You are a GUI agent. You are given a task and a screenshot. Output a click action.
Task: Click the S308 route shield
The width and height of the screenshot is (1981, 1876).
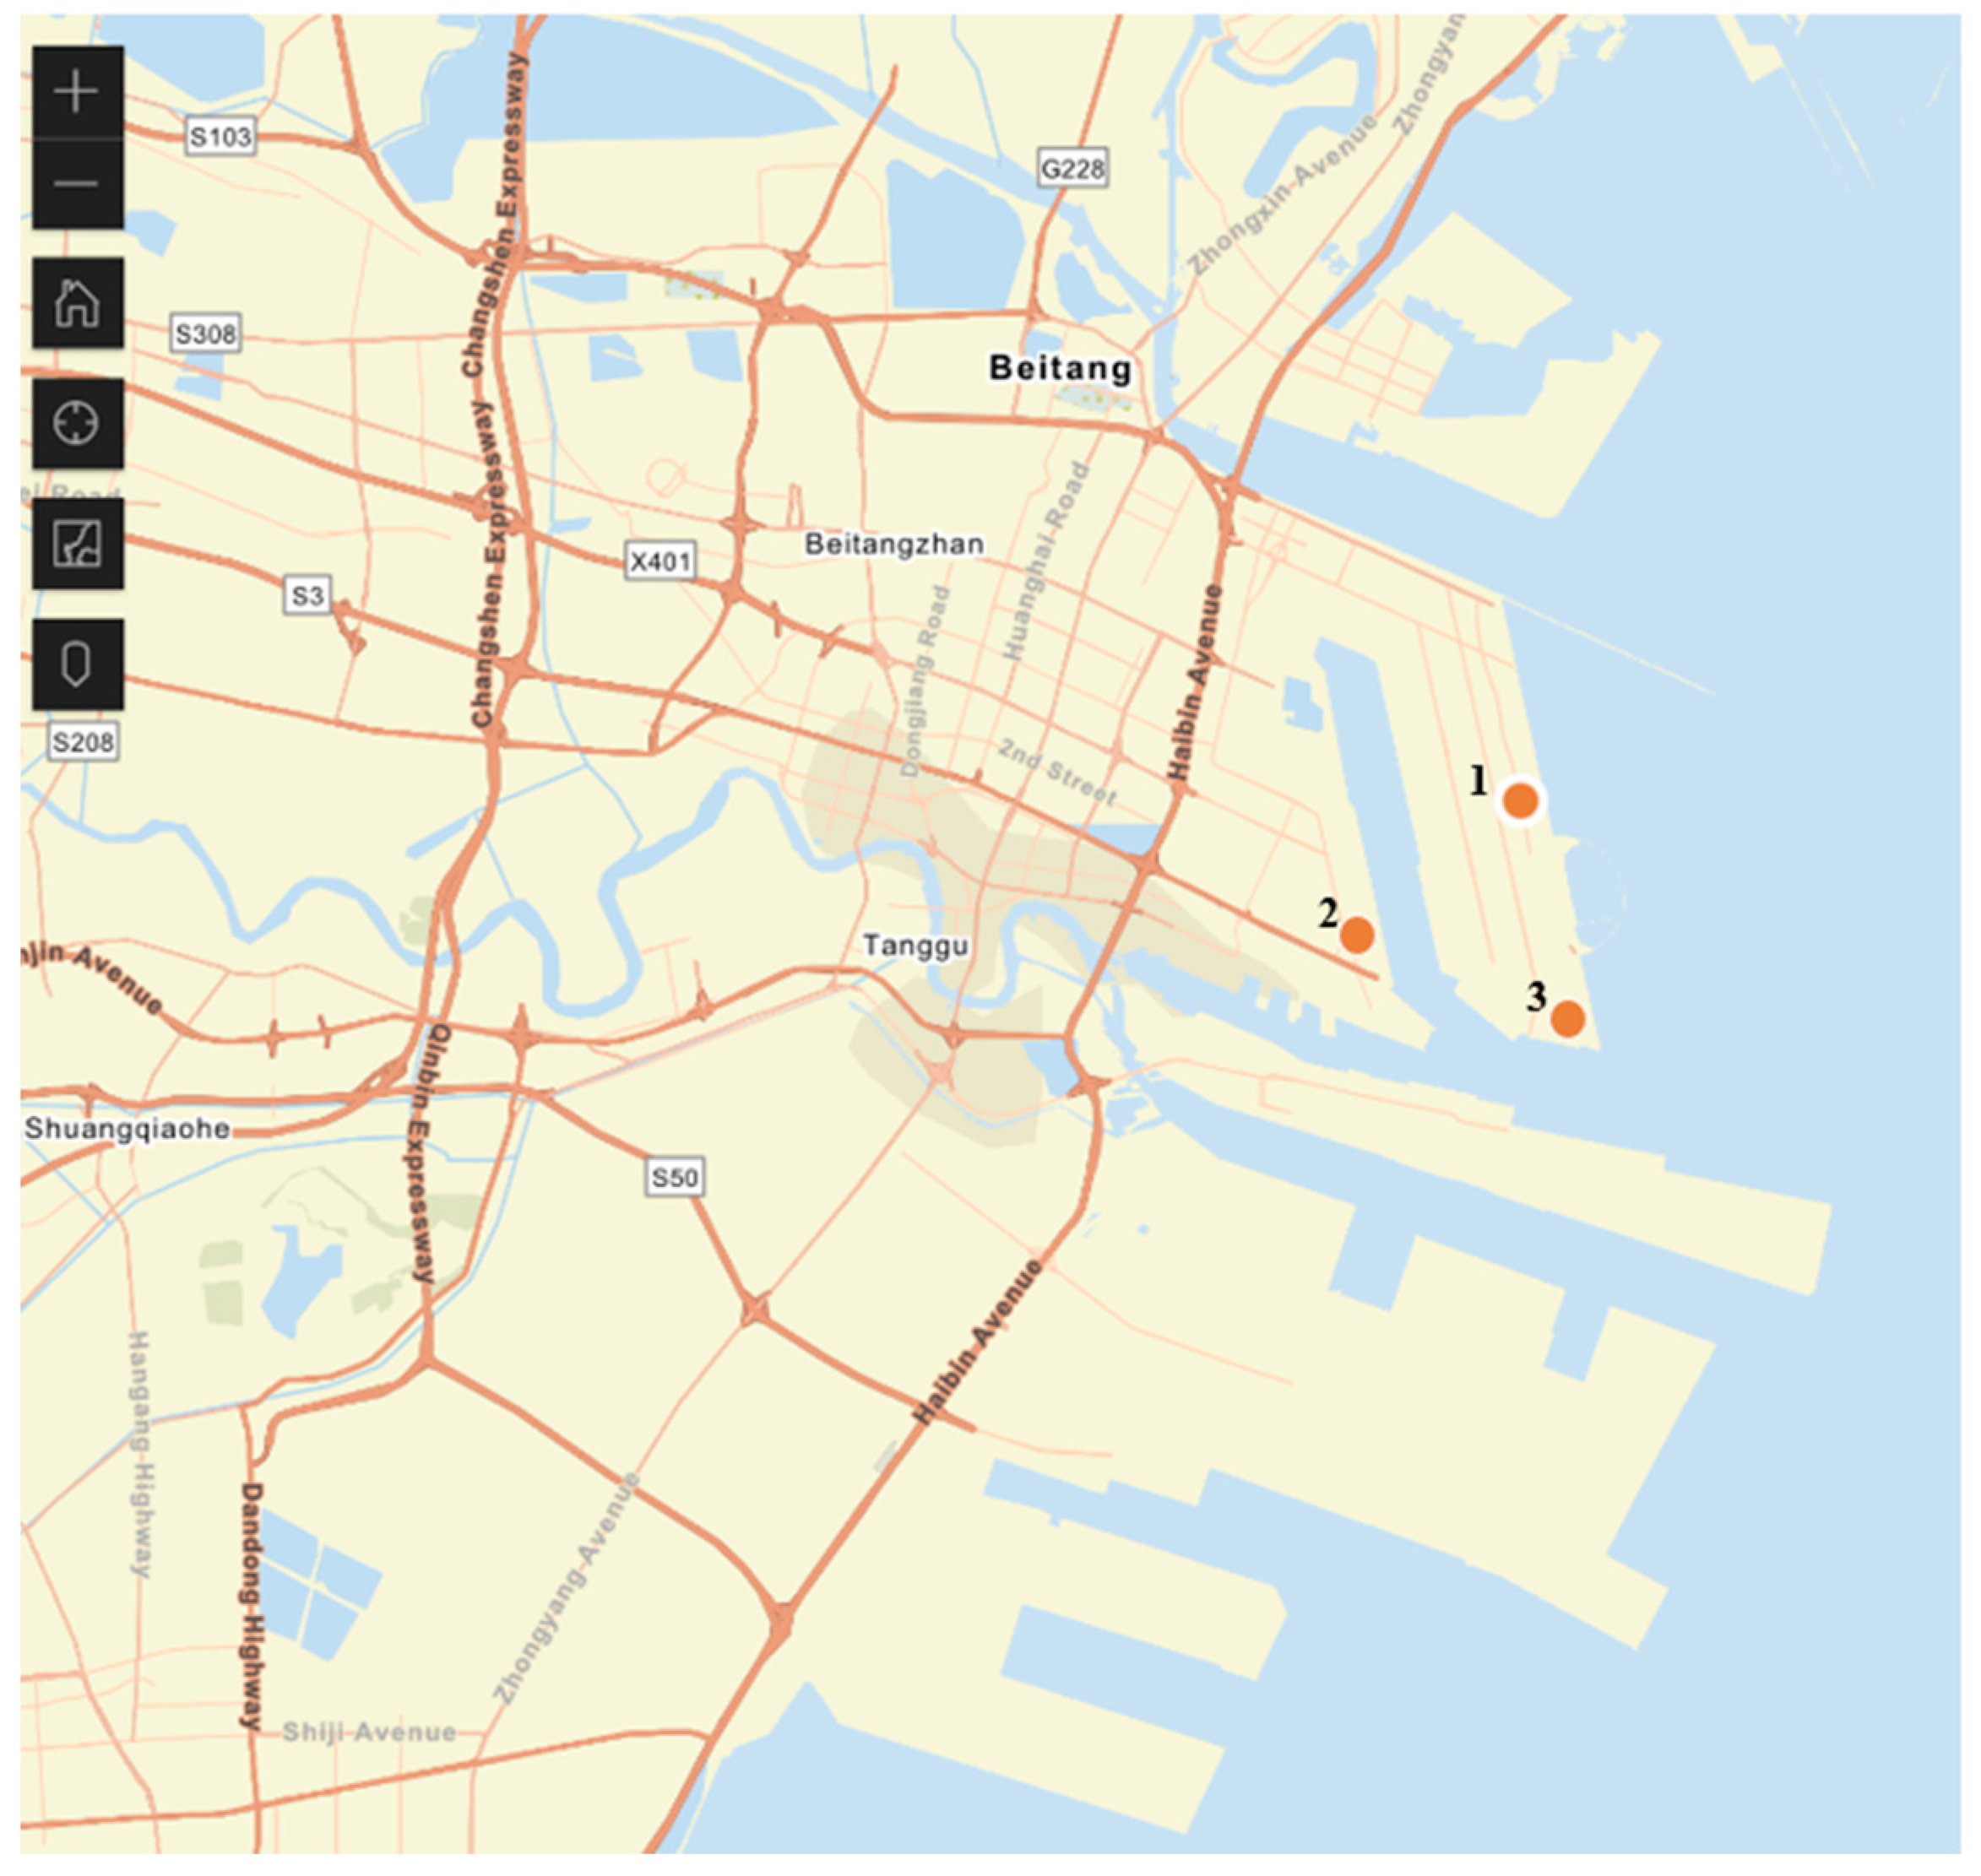click(x=206, y=334)
